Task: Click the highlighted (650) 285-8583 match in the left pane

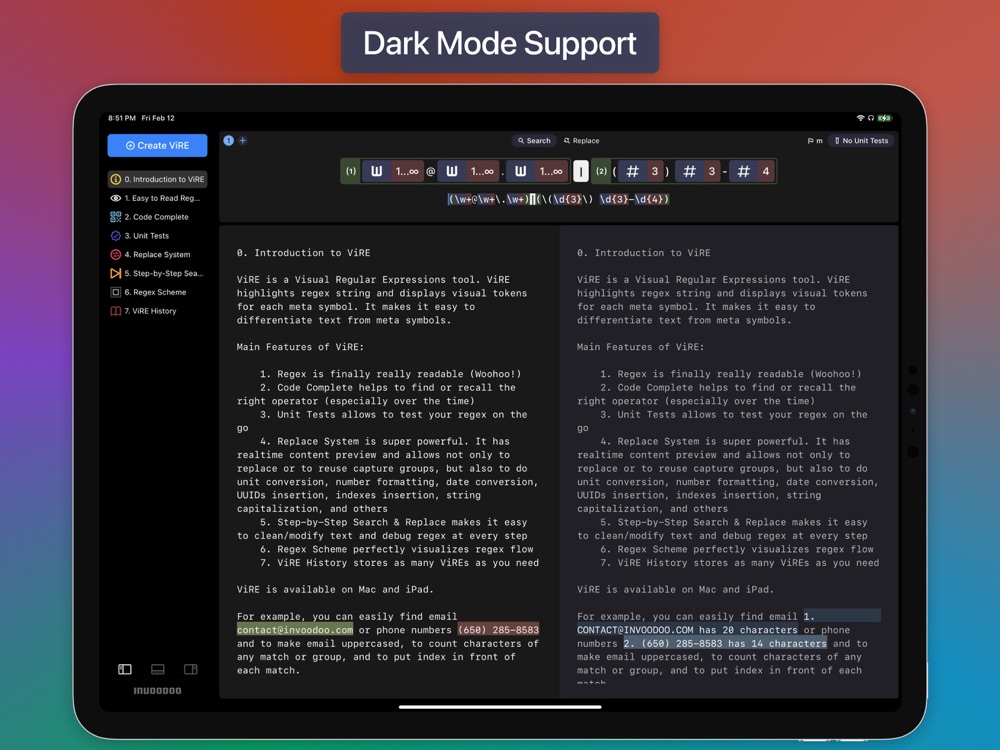Action: [499, 630]
